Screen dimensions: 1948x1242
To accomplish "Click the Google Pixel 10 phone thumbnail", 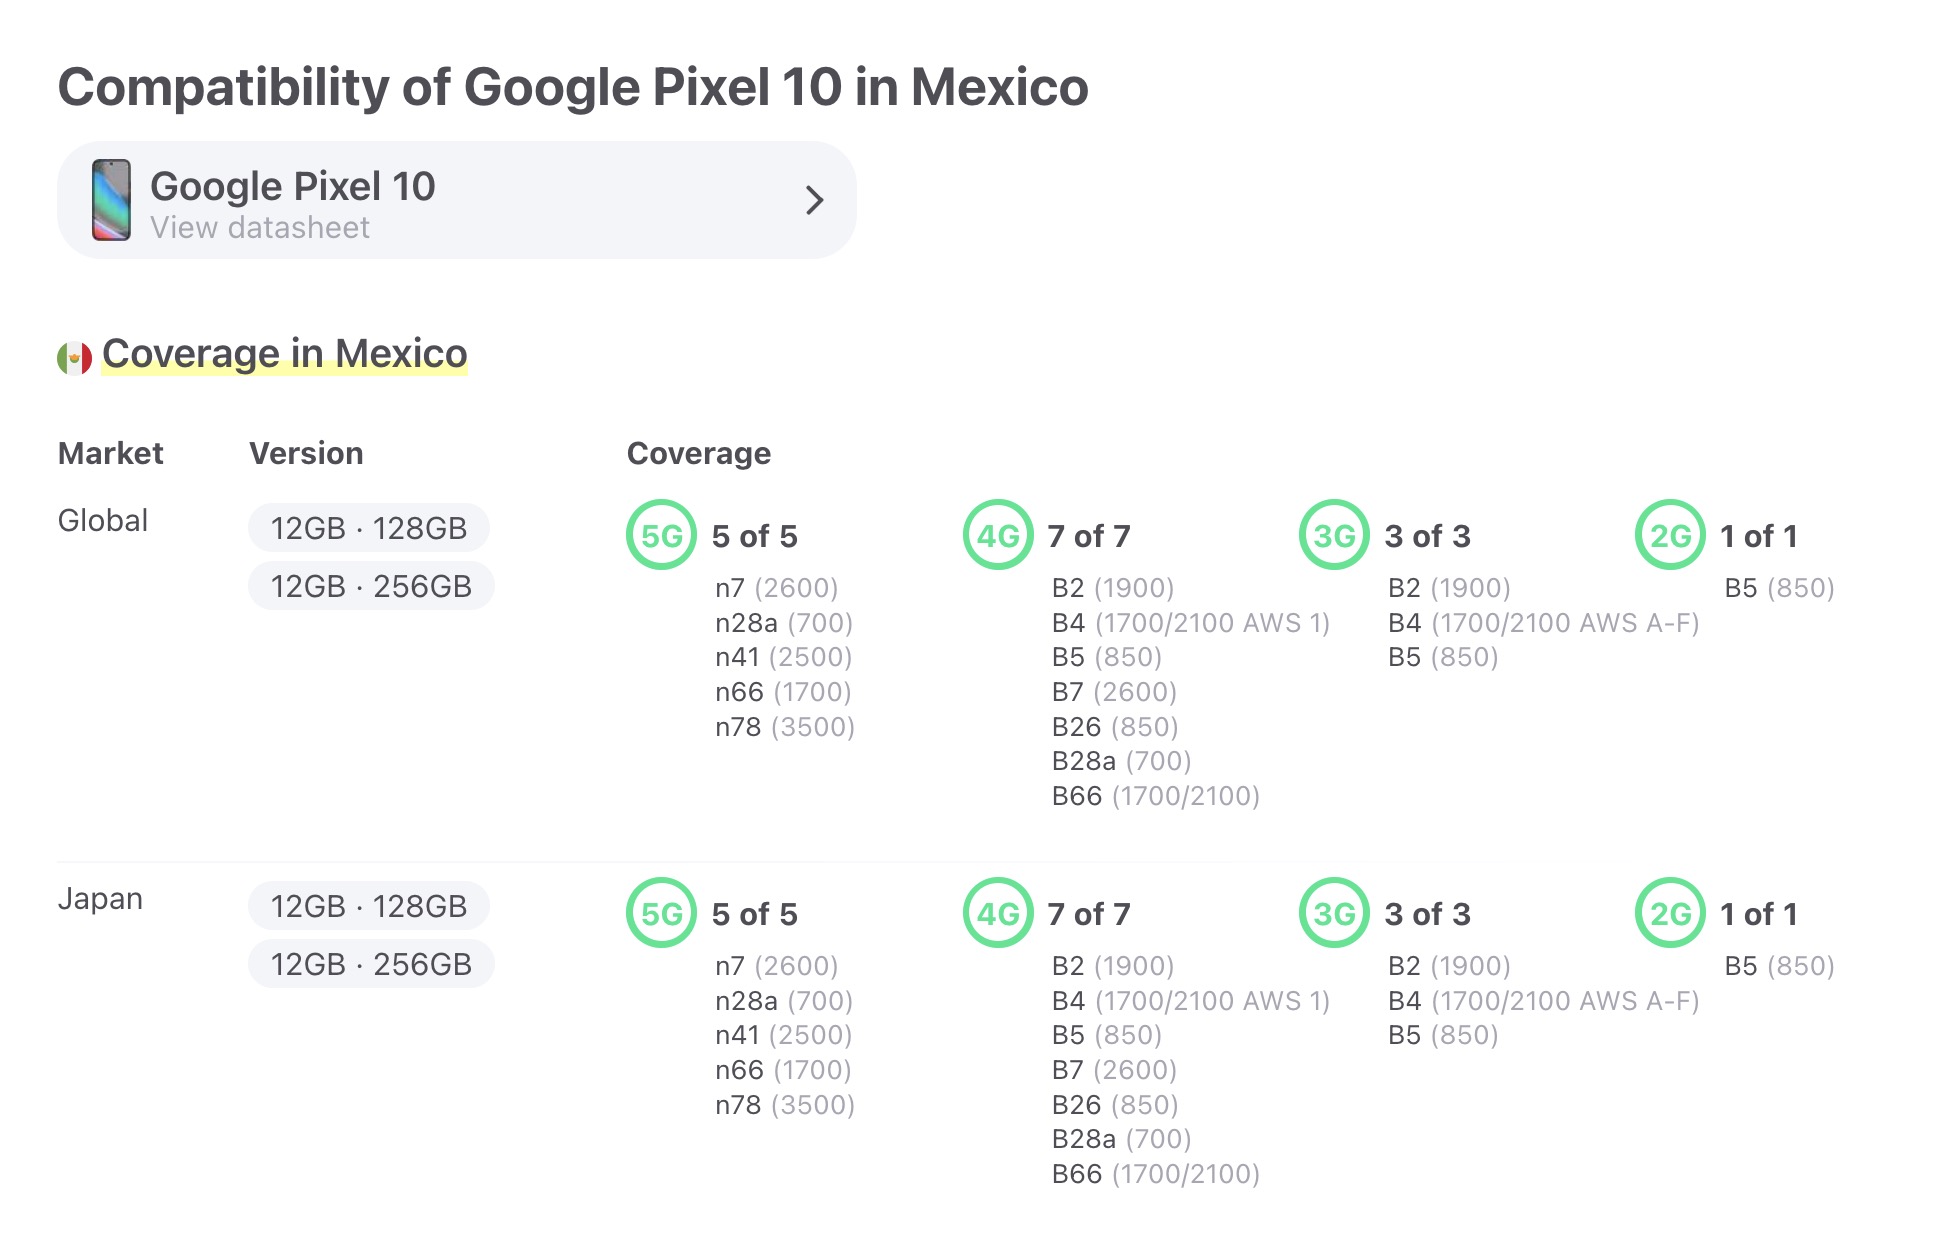I will [x=111, y=200].
